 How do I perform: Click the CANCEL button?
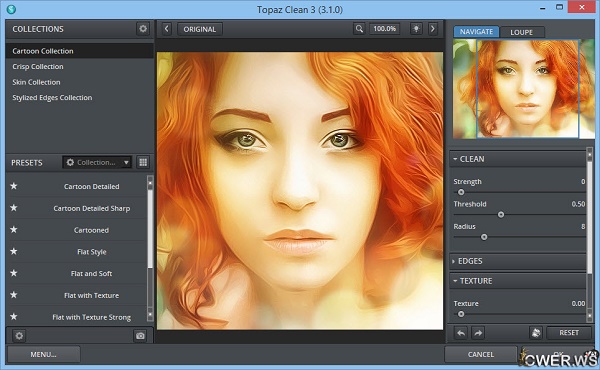[481, 354]
